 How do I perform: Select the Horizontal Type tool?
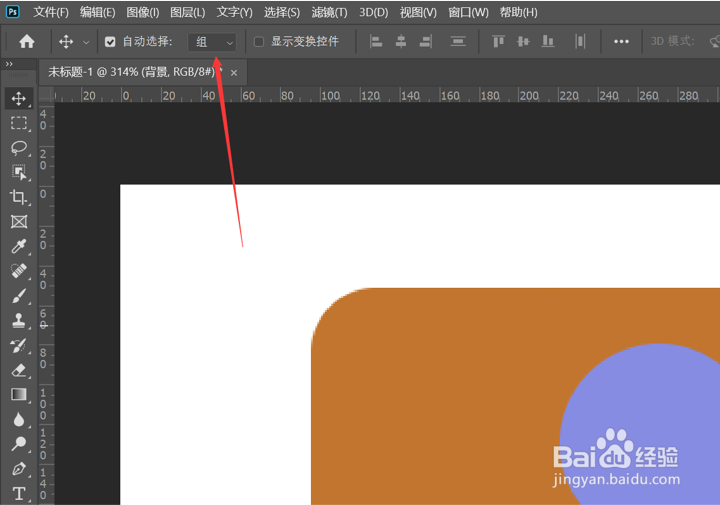coord(19,494)
